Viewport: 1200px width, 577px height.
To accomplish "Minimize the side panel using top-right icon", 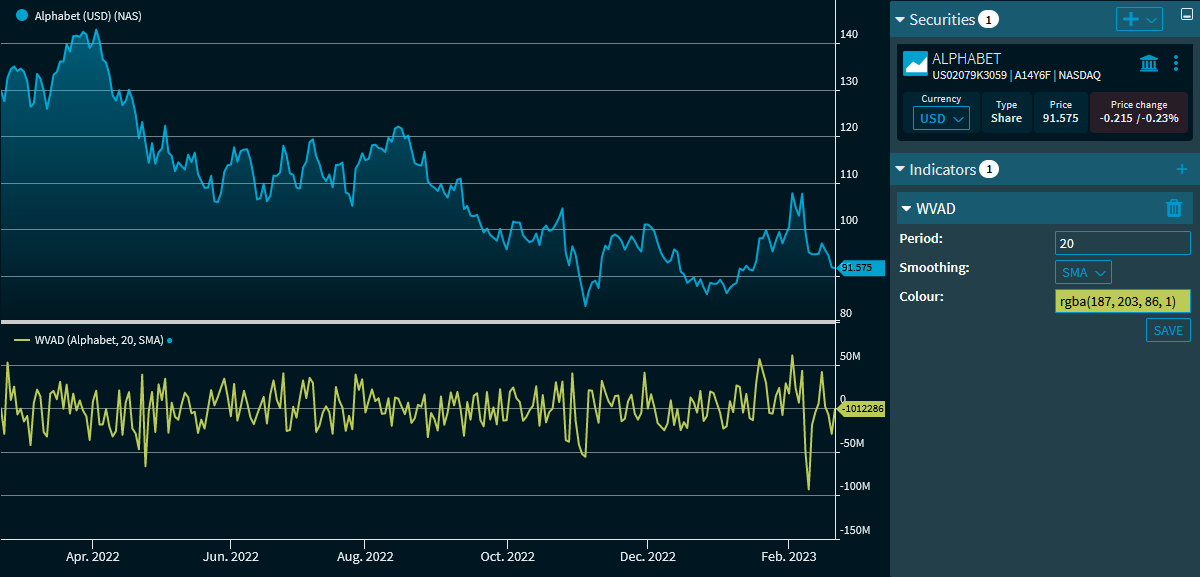I will (1187, 15).
